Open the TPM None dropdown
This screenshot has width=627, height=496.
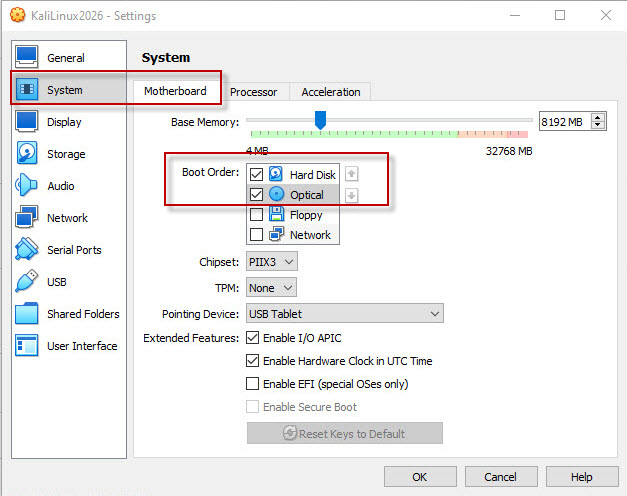pyautogui.click(x=271, y=288)
